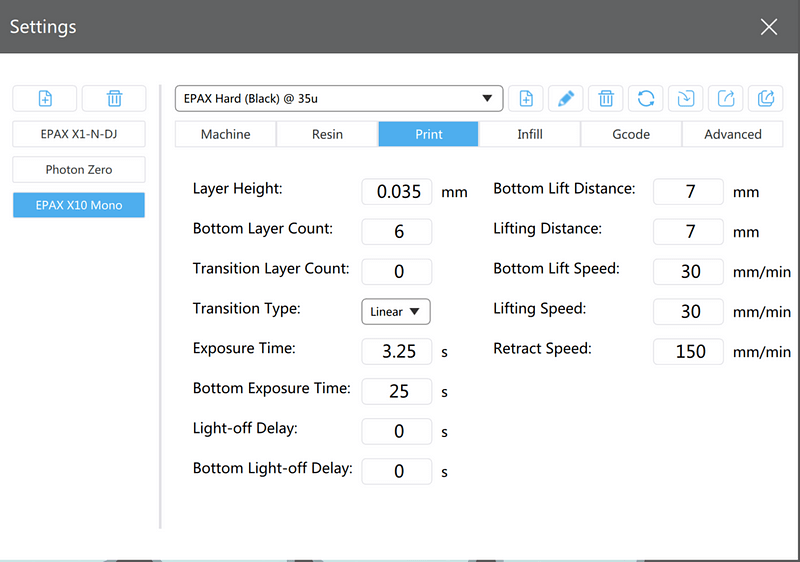Open the Infill tab
The height and width of the screenshot is (562, 800).
pos(530,134)
